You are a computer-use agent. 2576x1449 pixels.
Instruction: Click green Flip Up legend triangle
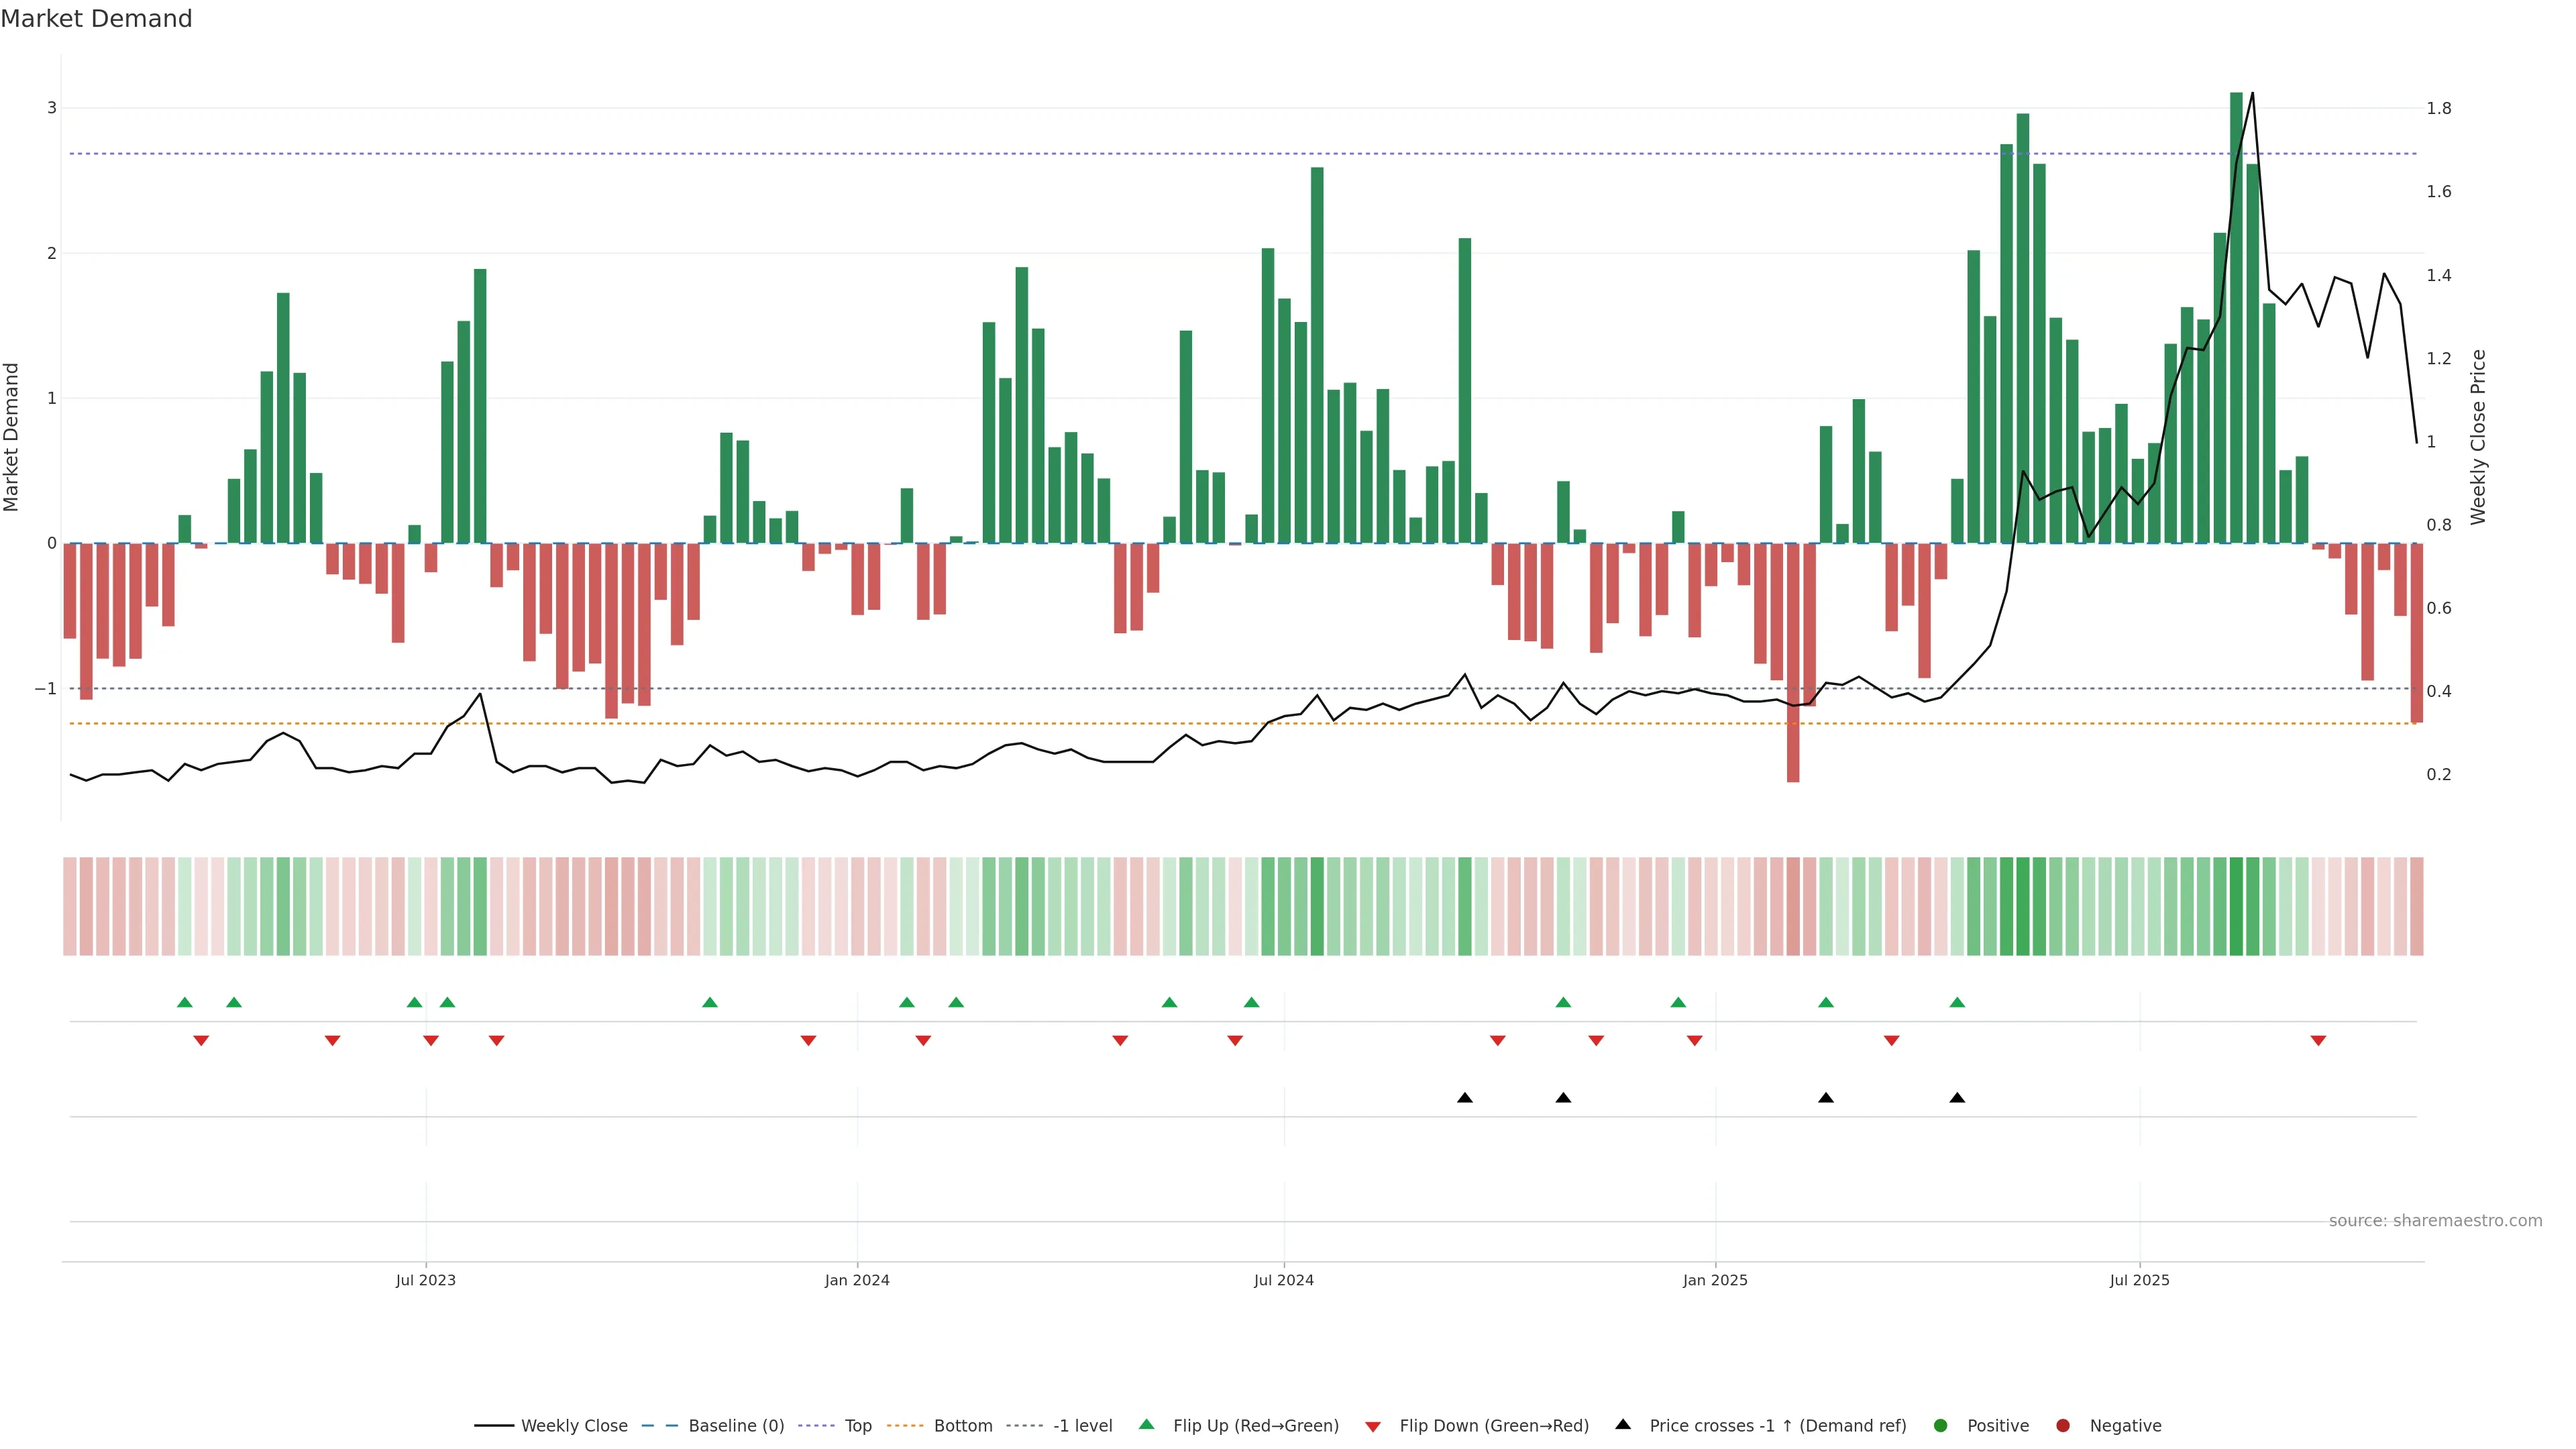click(x=1147, y=1425)
